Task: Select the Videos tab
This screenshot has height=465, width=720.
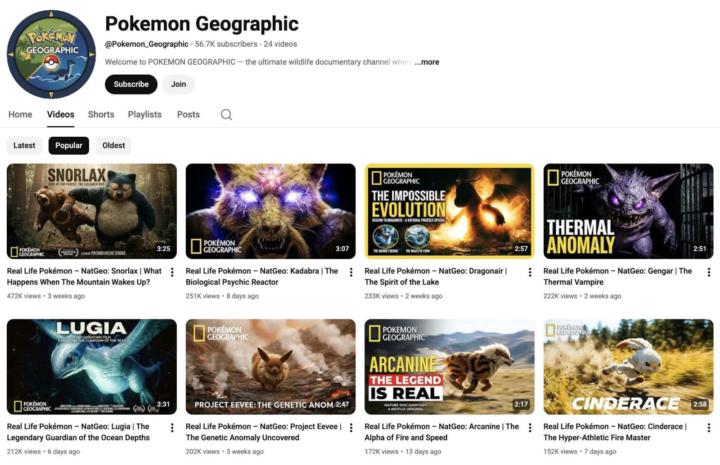Action: tap(61, 114)
